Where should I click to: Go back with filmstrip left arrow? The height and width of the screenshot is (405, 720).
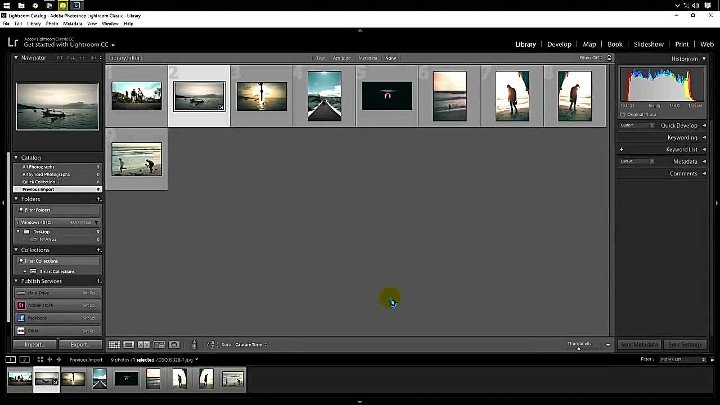pyautogui.click(x=50, y=360)
